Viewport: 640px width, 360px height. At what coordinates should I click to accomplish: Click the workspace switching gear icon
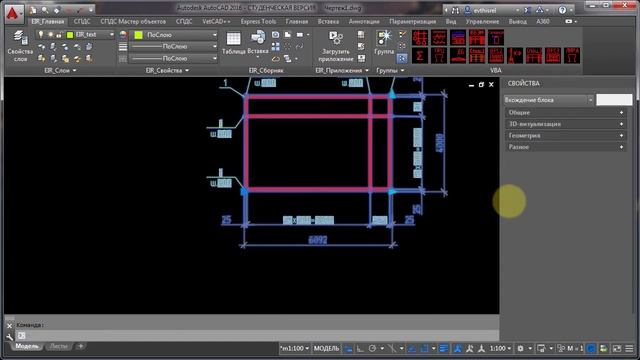pyautogui.click(x=520, y=349)
